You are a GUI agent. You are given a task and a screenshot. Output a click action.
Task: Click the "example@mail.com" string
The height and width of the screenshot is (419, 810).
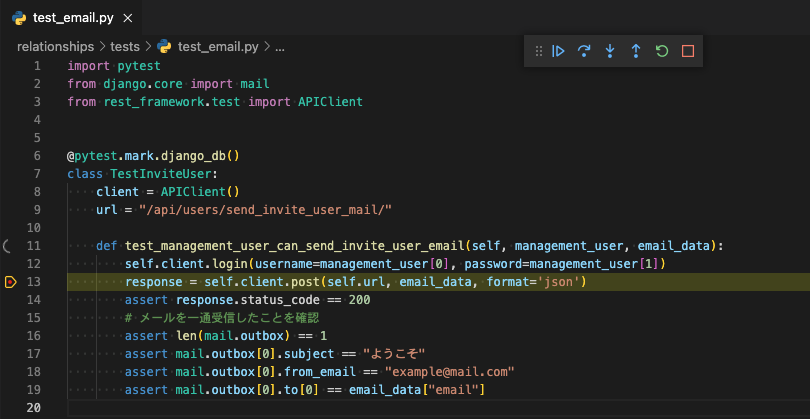click(450, 371)
